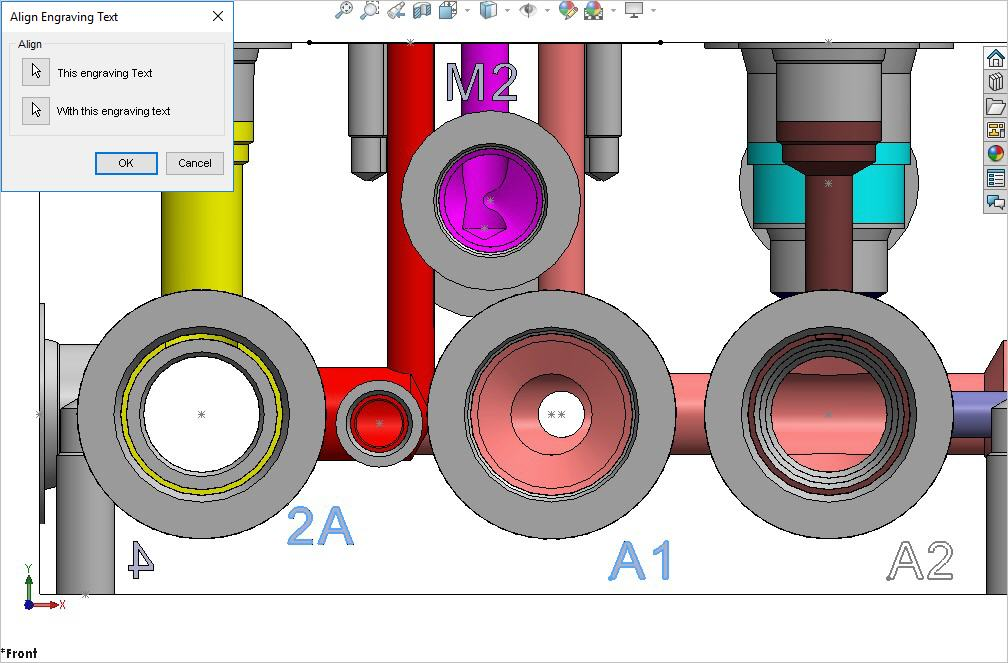The image size is (1008, 663).
Task: Click the Previous View icon
Action: click(396, 10)
